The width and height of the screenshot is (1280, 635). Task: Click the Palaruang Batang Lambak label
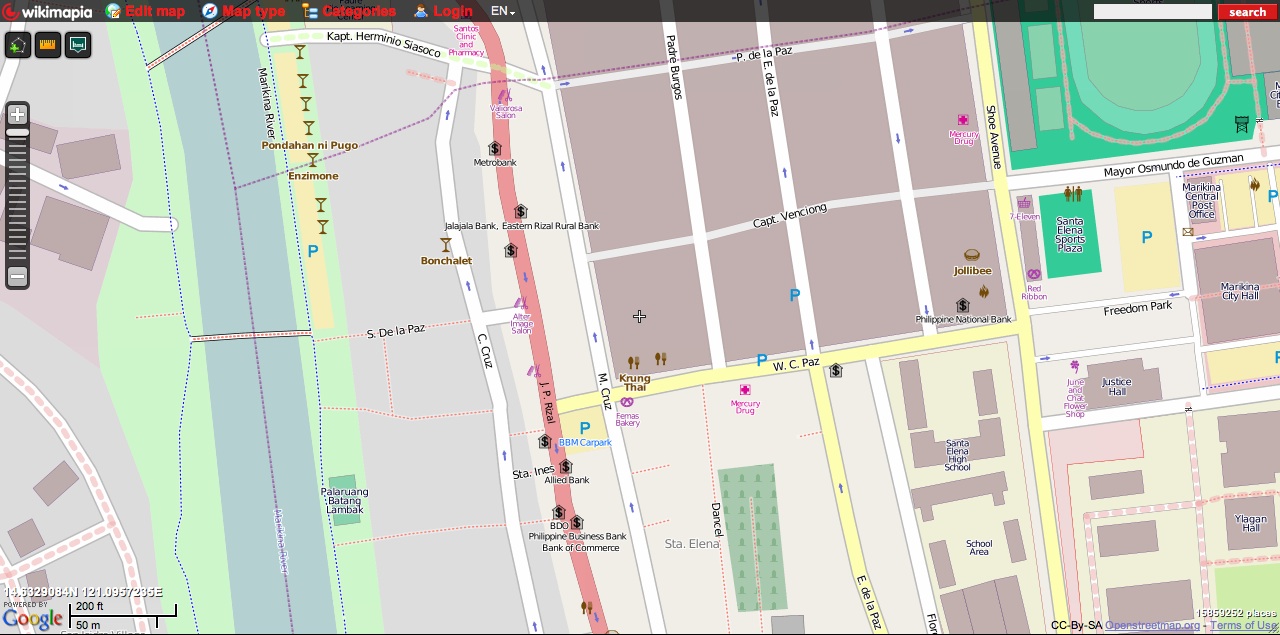[345, 501]
